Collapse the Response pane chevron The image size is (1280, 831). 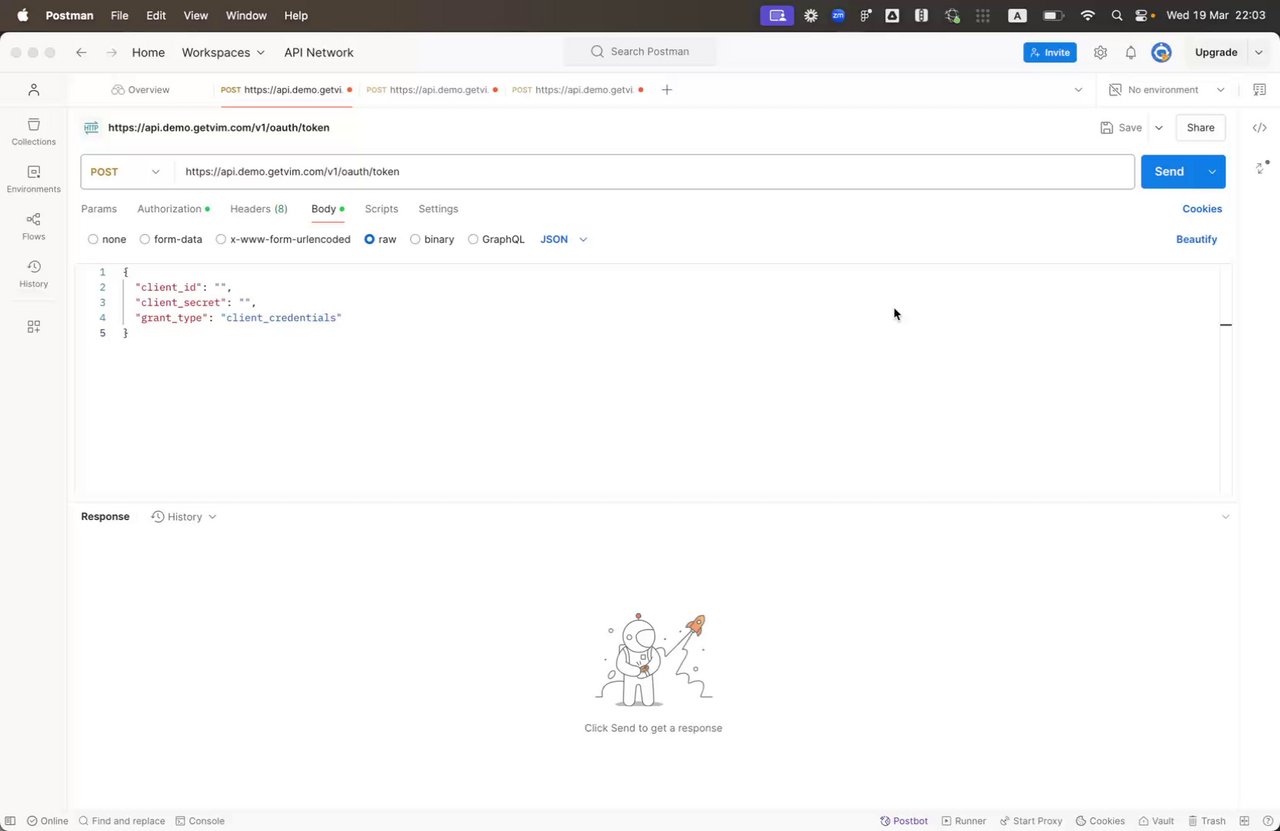click(1225, 517)
